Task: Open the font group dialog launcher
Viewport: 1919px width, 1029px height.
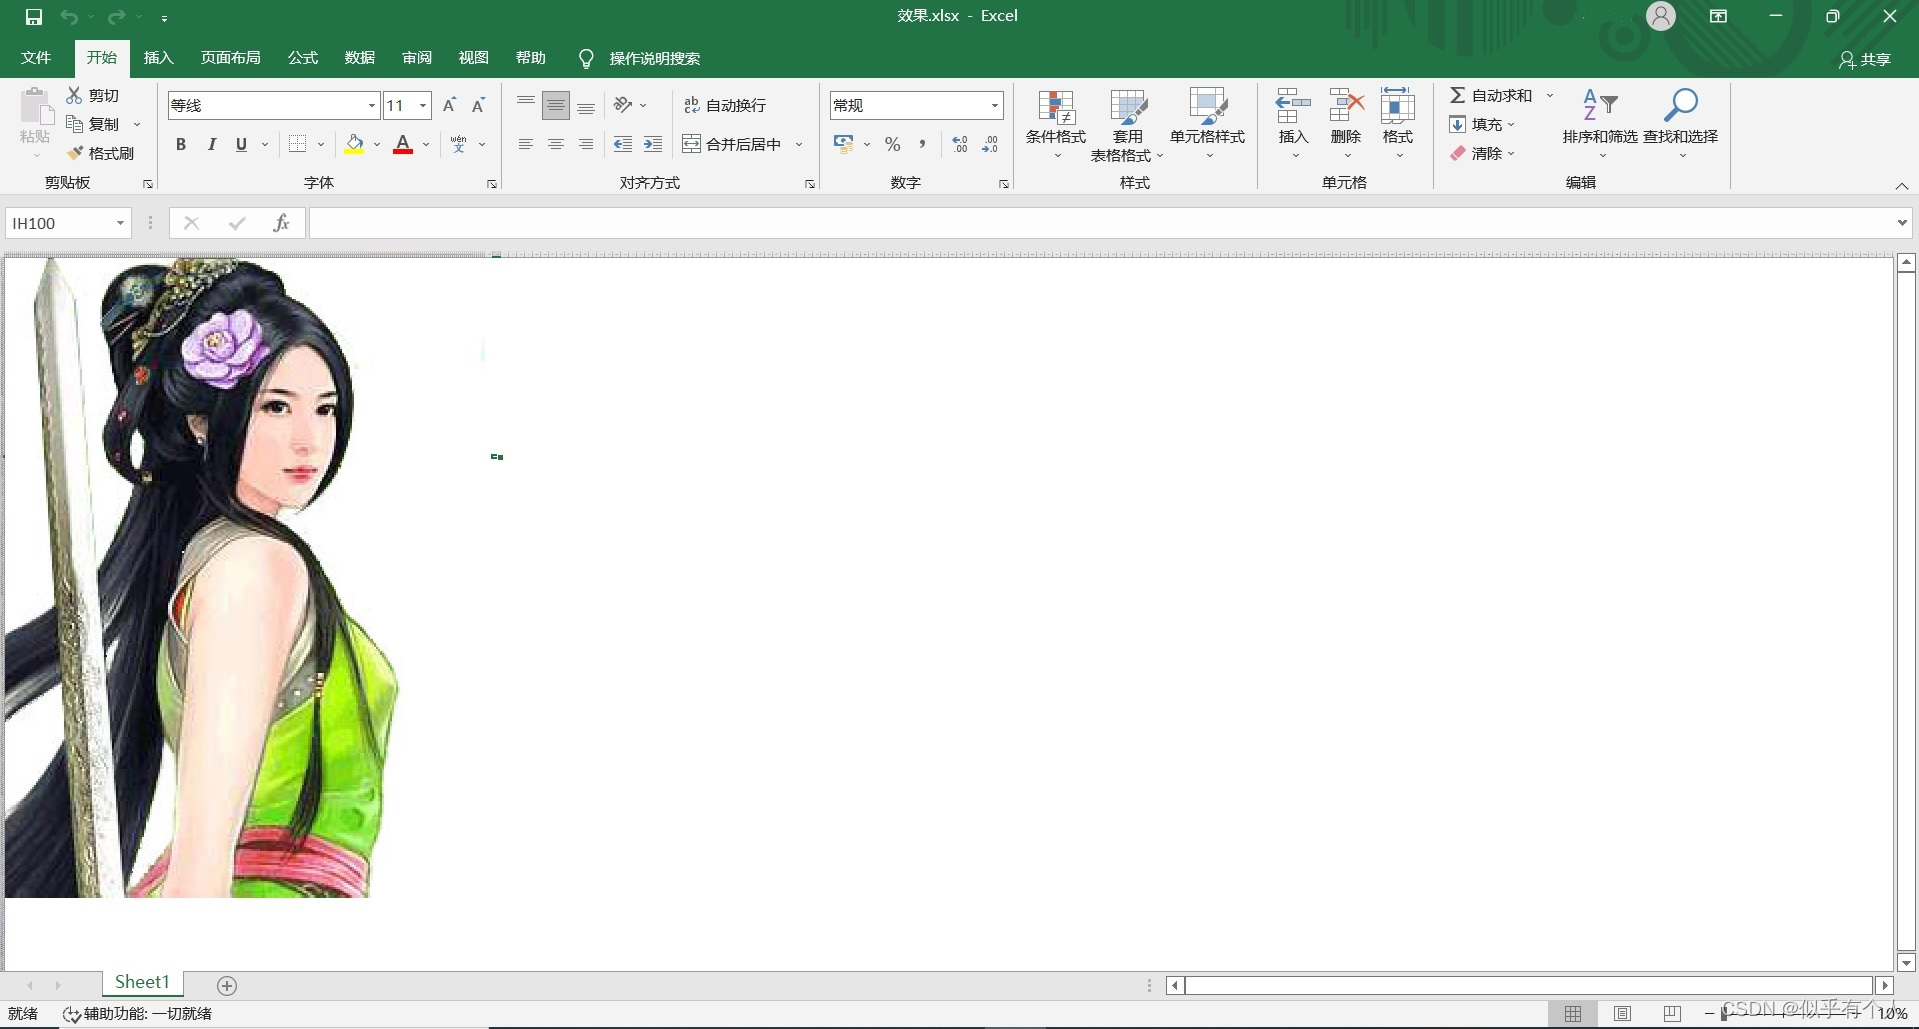Action: pos(492,184)
